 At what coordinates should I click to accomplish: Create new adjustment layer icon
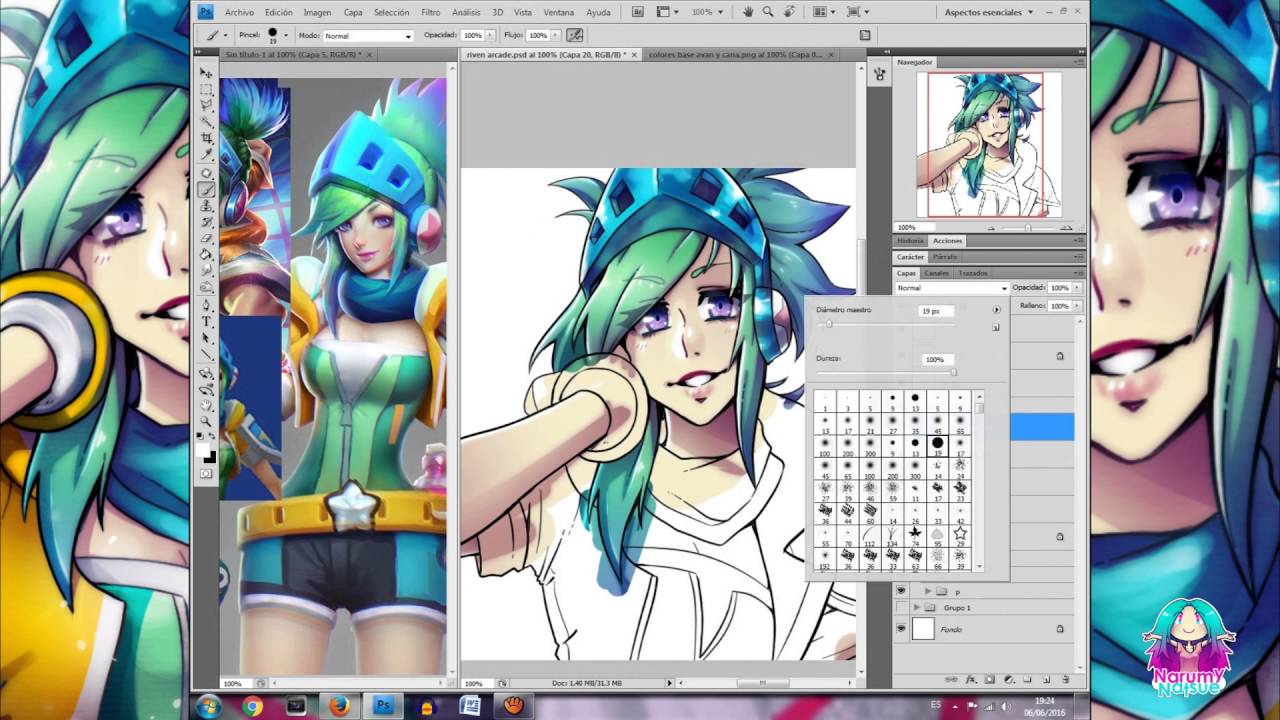(1011, 679)
